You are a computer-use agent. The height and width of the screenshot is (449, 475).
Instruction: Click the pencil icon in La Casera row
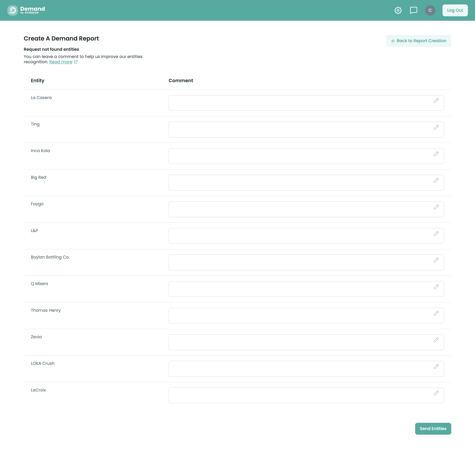pos(436,101)
